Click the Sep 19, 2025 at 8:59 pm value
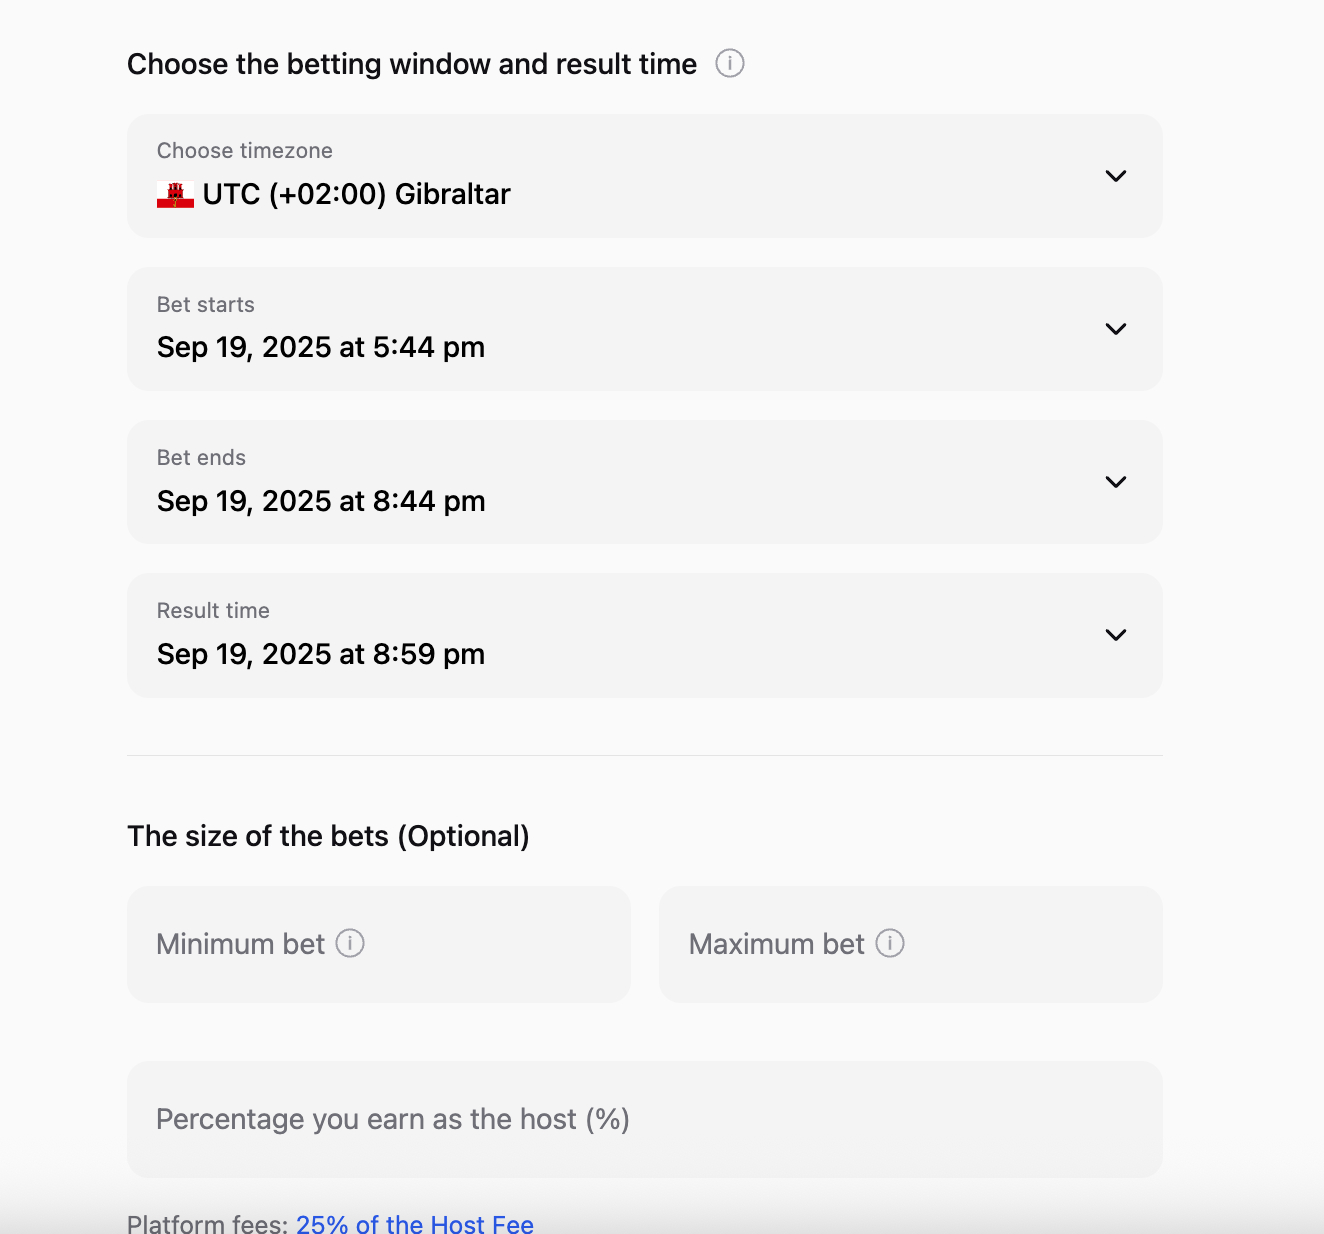The image size is (1324, 1234). 321,654
